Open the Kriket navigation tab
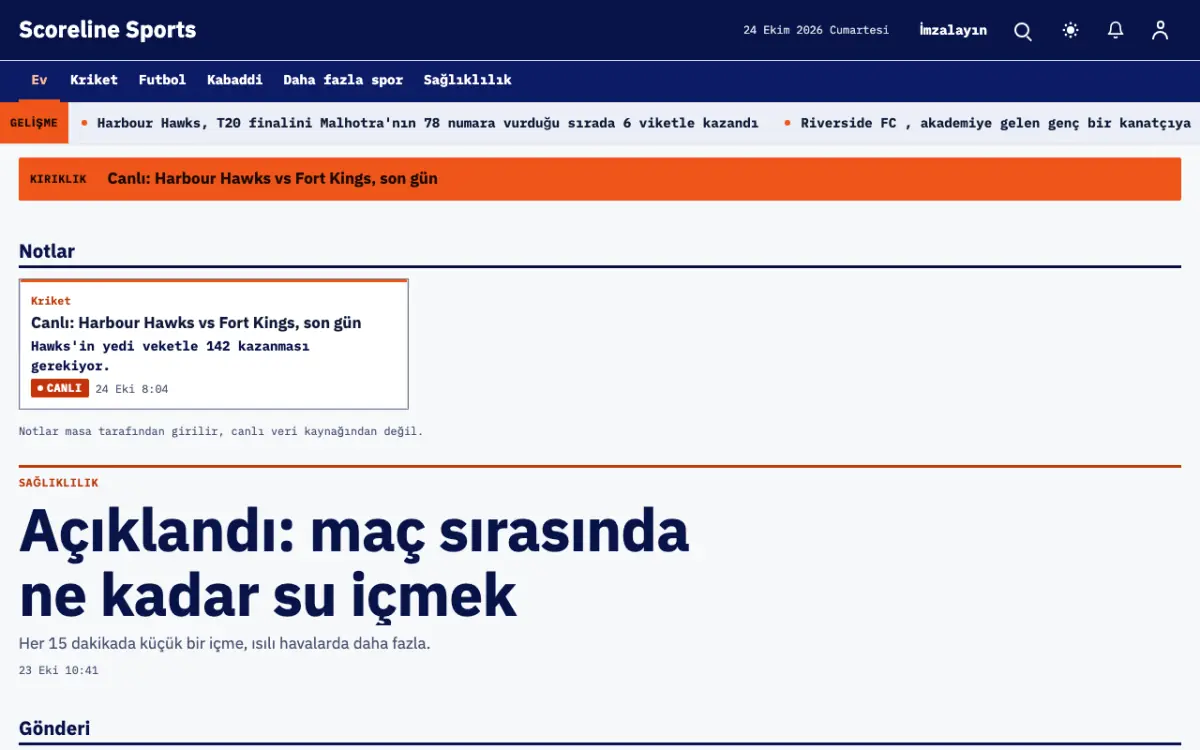The image size is (1200, 750). click(94, 80)
